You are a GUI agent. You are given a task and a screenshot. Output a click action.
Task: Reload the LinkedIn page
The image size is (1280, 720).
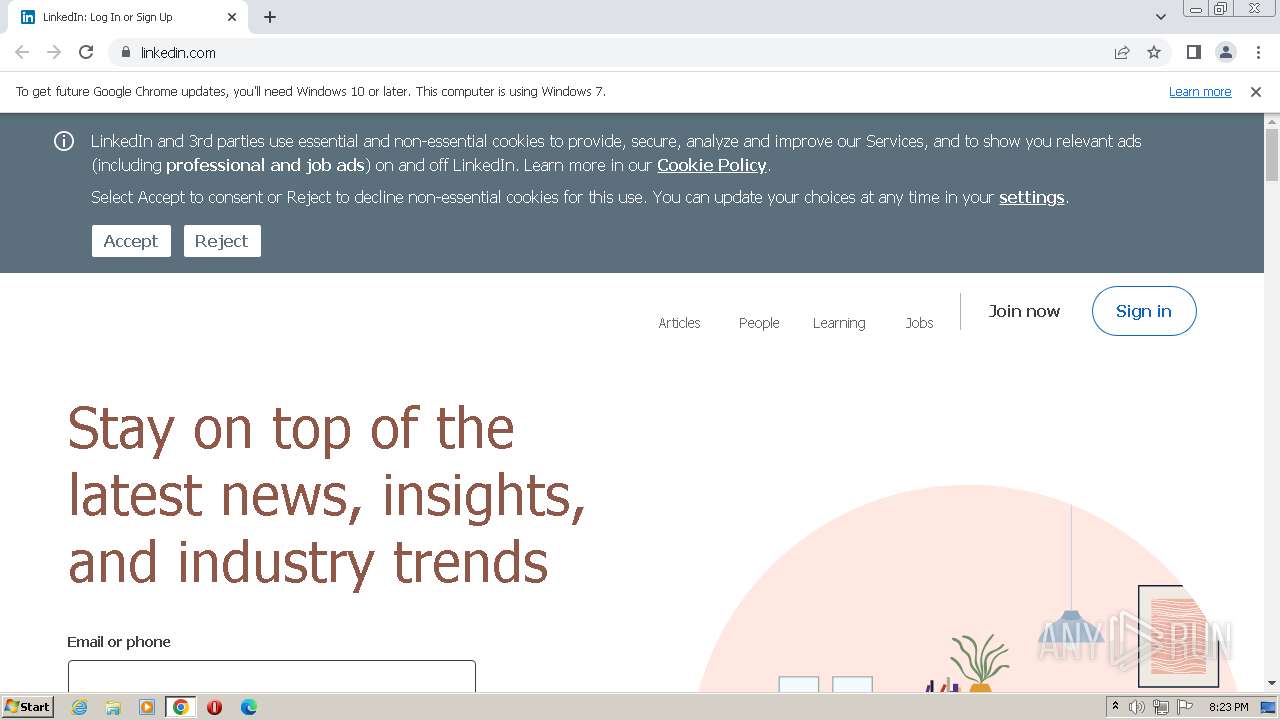[86, 52]
